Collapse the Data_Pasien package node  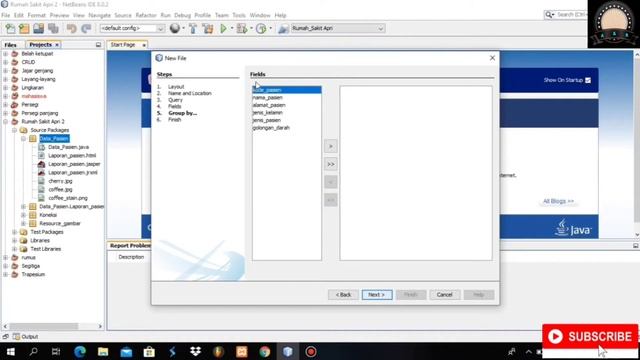(24, 139)
